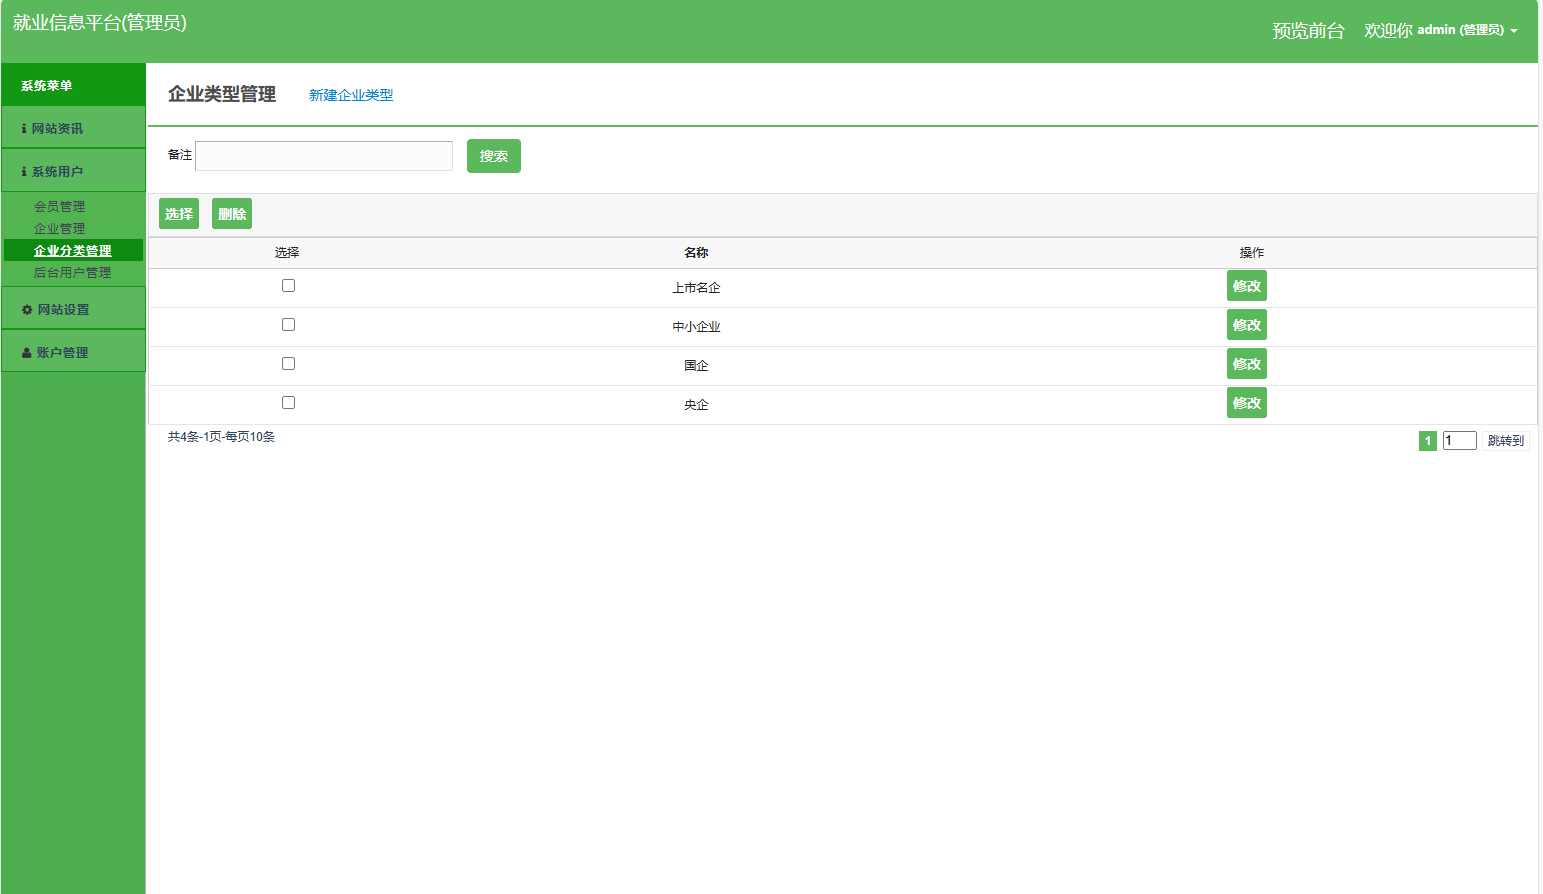The image size is (1543, 894).
Task: Edit 上市名企 with 修改 button
Action: pyautogui.click(x=1246, y=286)
